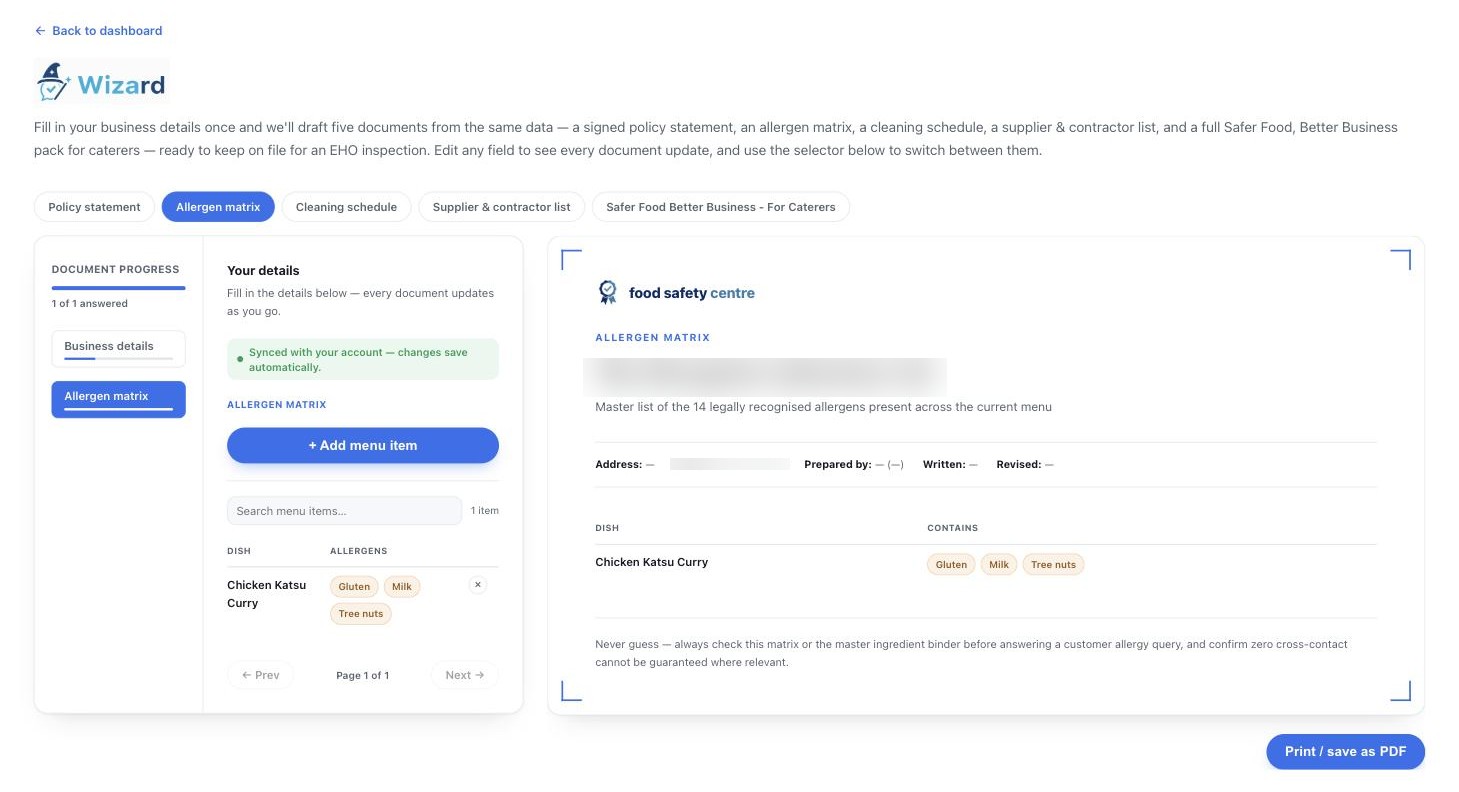Click the document progress bar
This screenshot has height=792, width=1459.
coord(118,288)
